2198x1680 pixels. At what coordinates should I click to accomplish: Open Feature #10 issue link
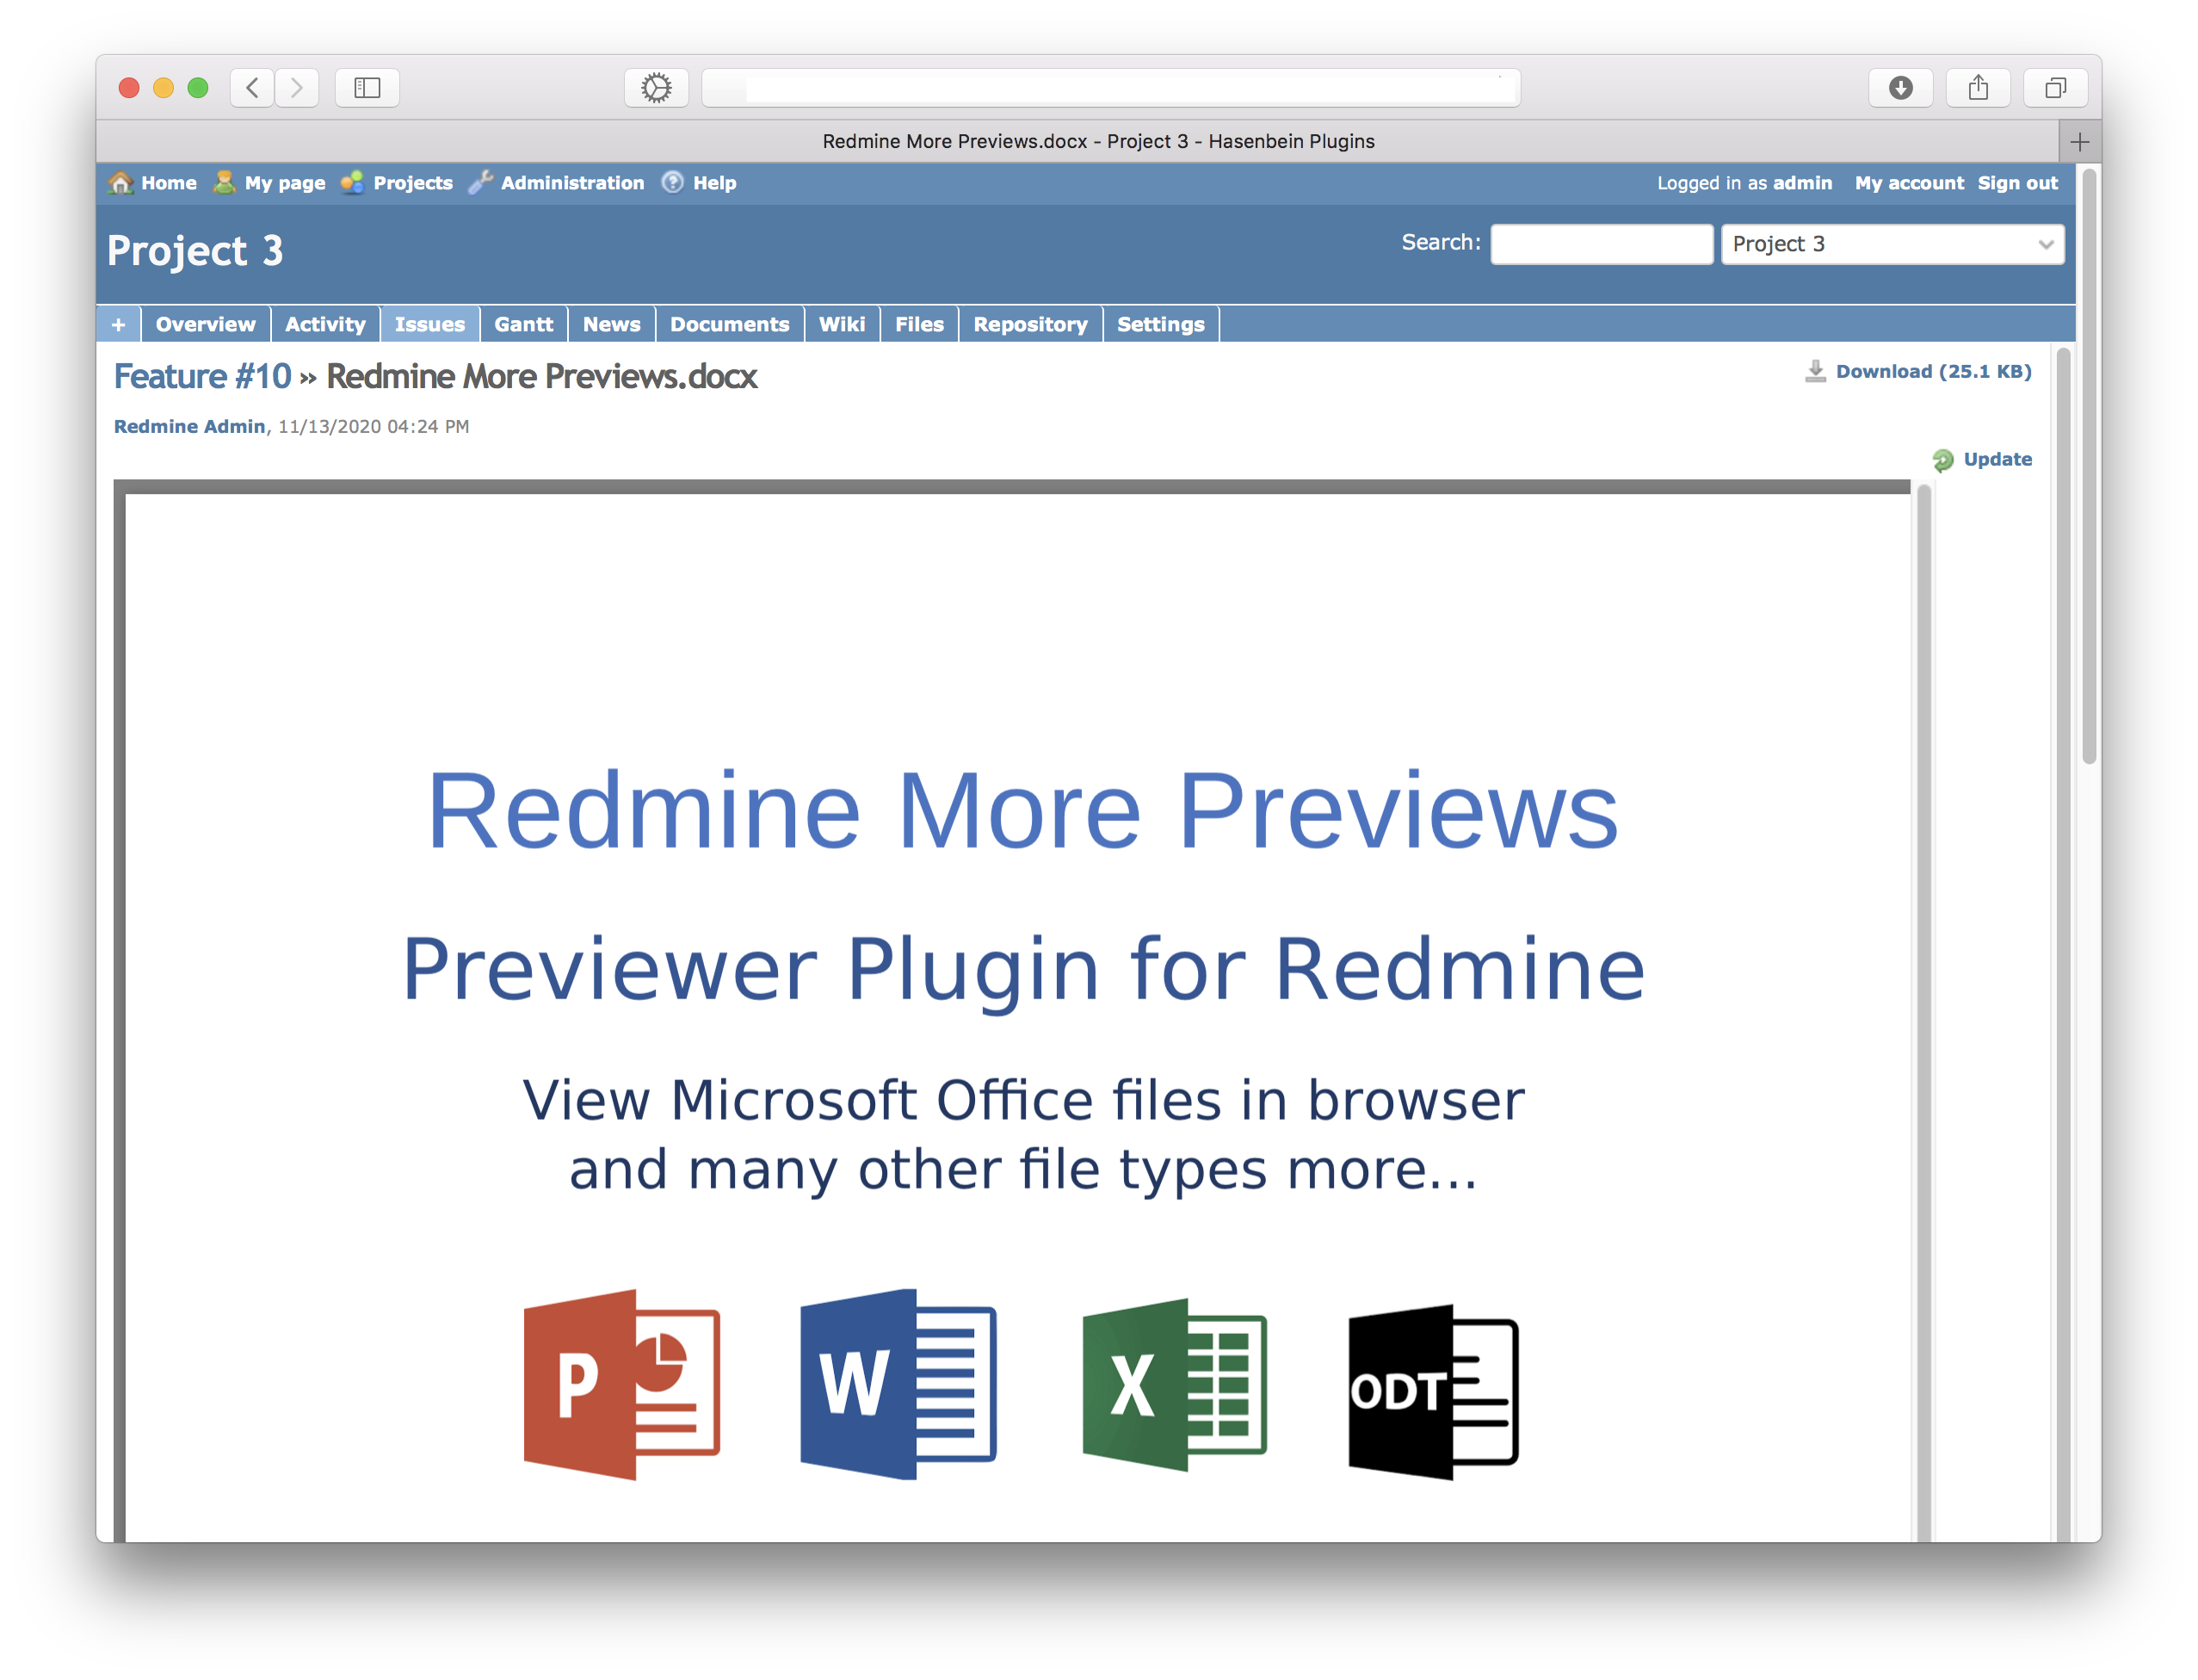click(202, 376)
